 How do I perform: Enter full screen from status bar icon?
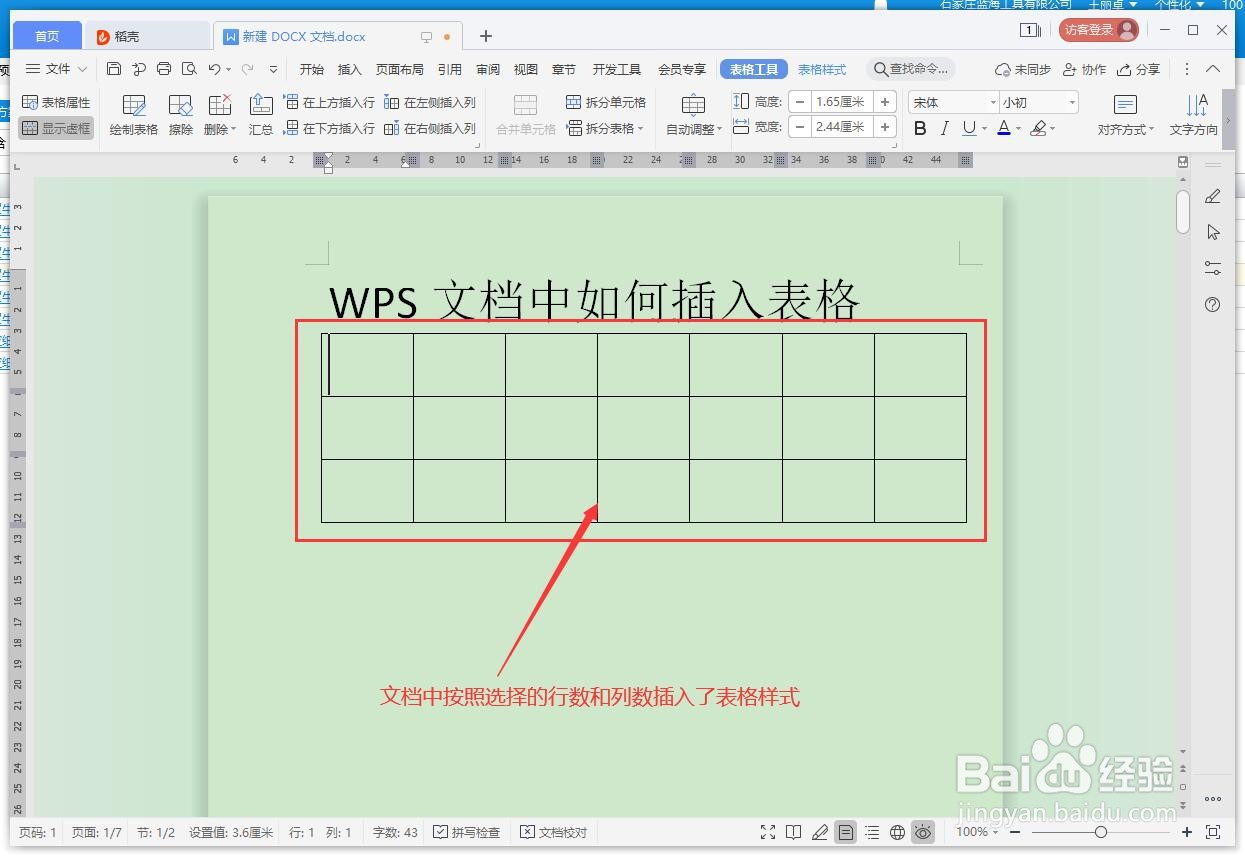(x=768, y=832)
